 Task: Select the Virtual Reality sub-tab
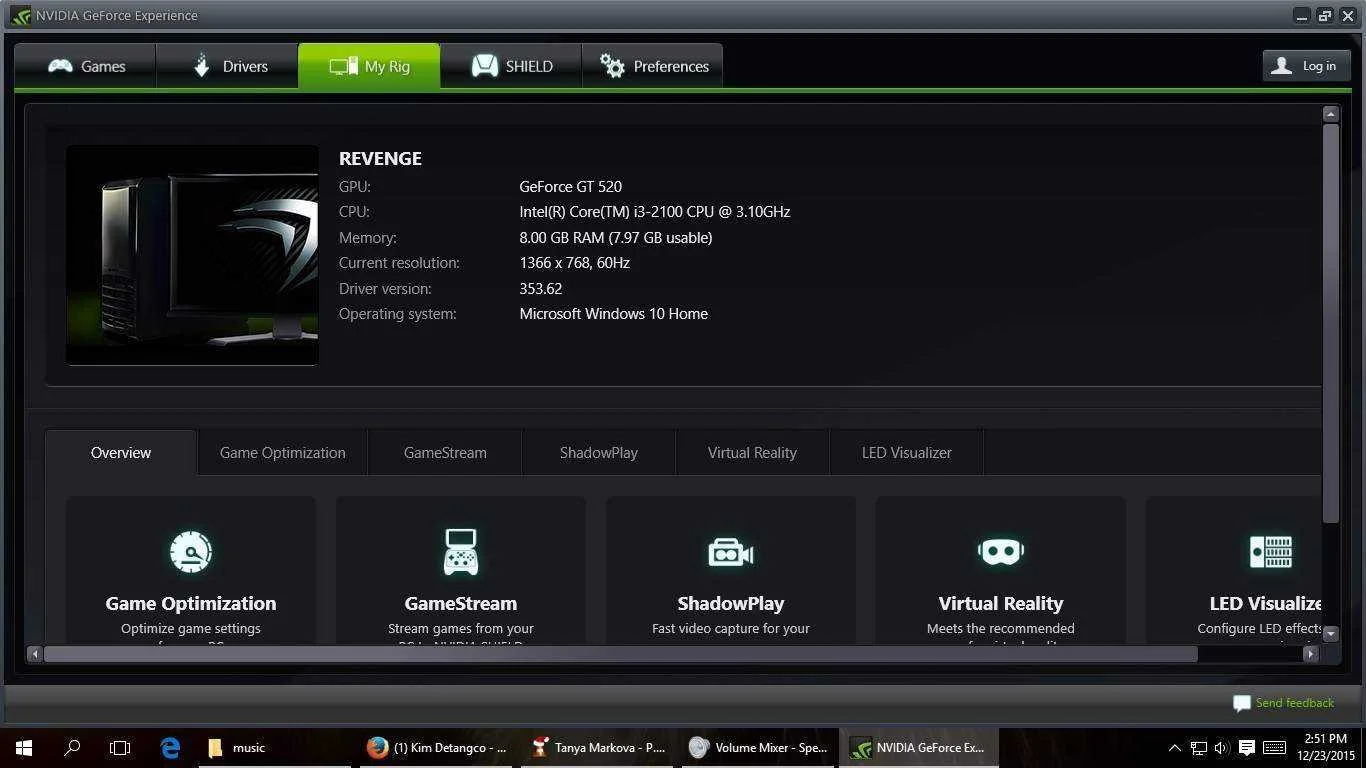click(752, 453)
